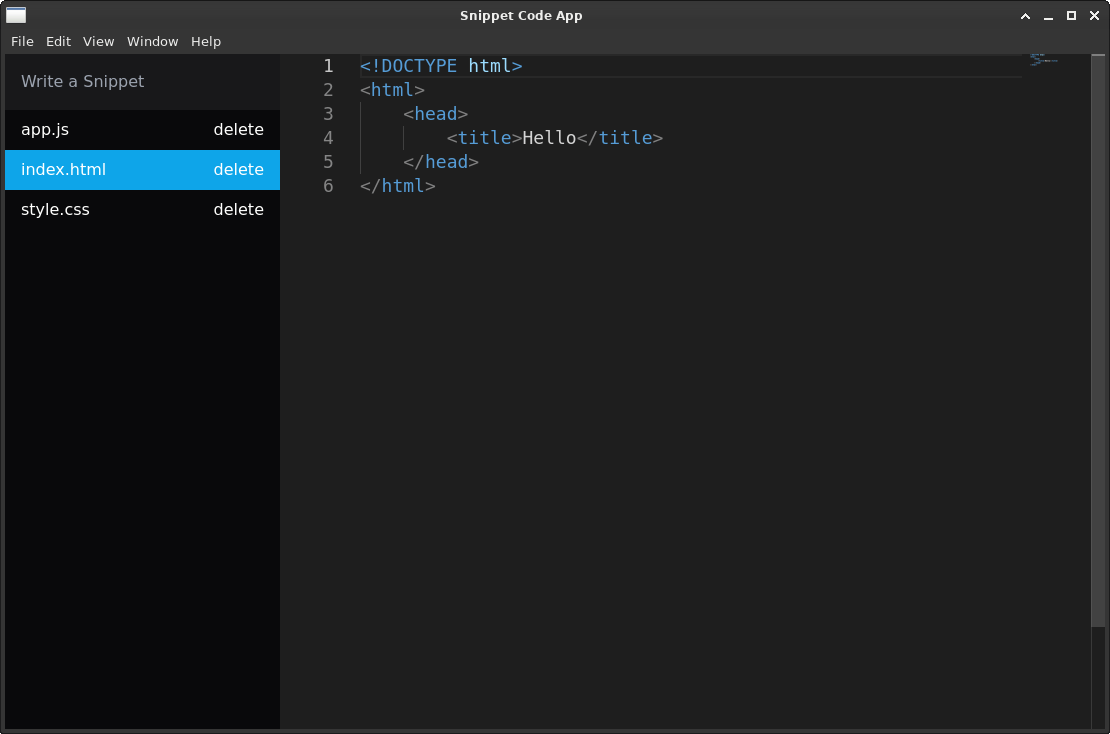Click the up-arrow shade button in title bar
Viewport: 1110px width, 734px height.
[x=1025, y=16]
